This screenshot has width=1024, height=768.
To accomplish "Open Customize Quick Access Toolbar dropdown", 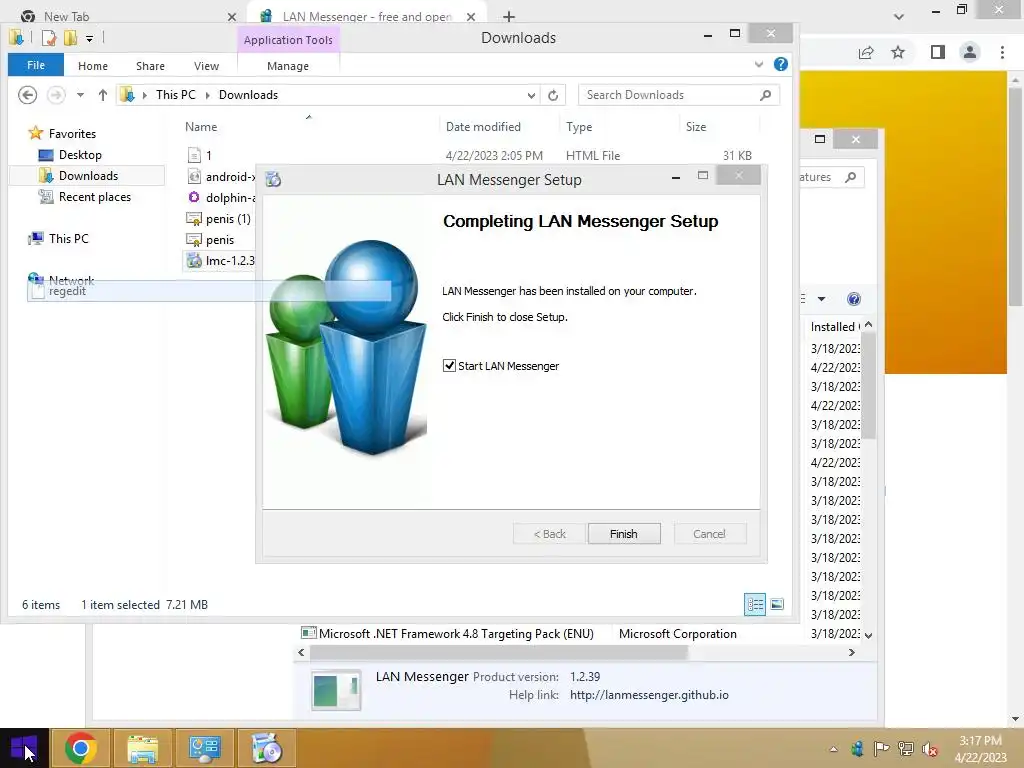I will coord(89,39).
